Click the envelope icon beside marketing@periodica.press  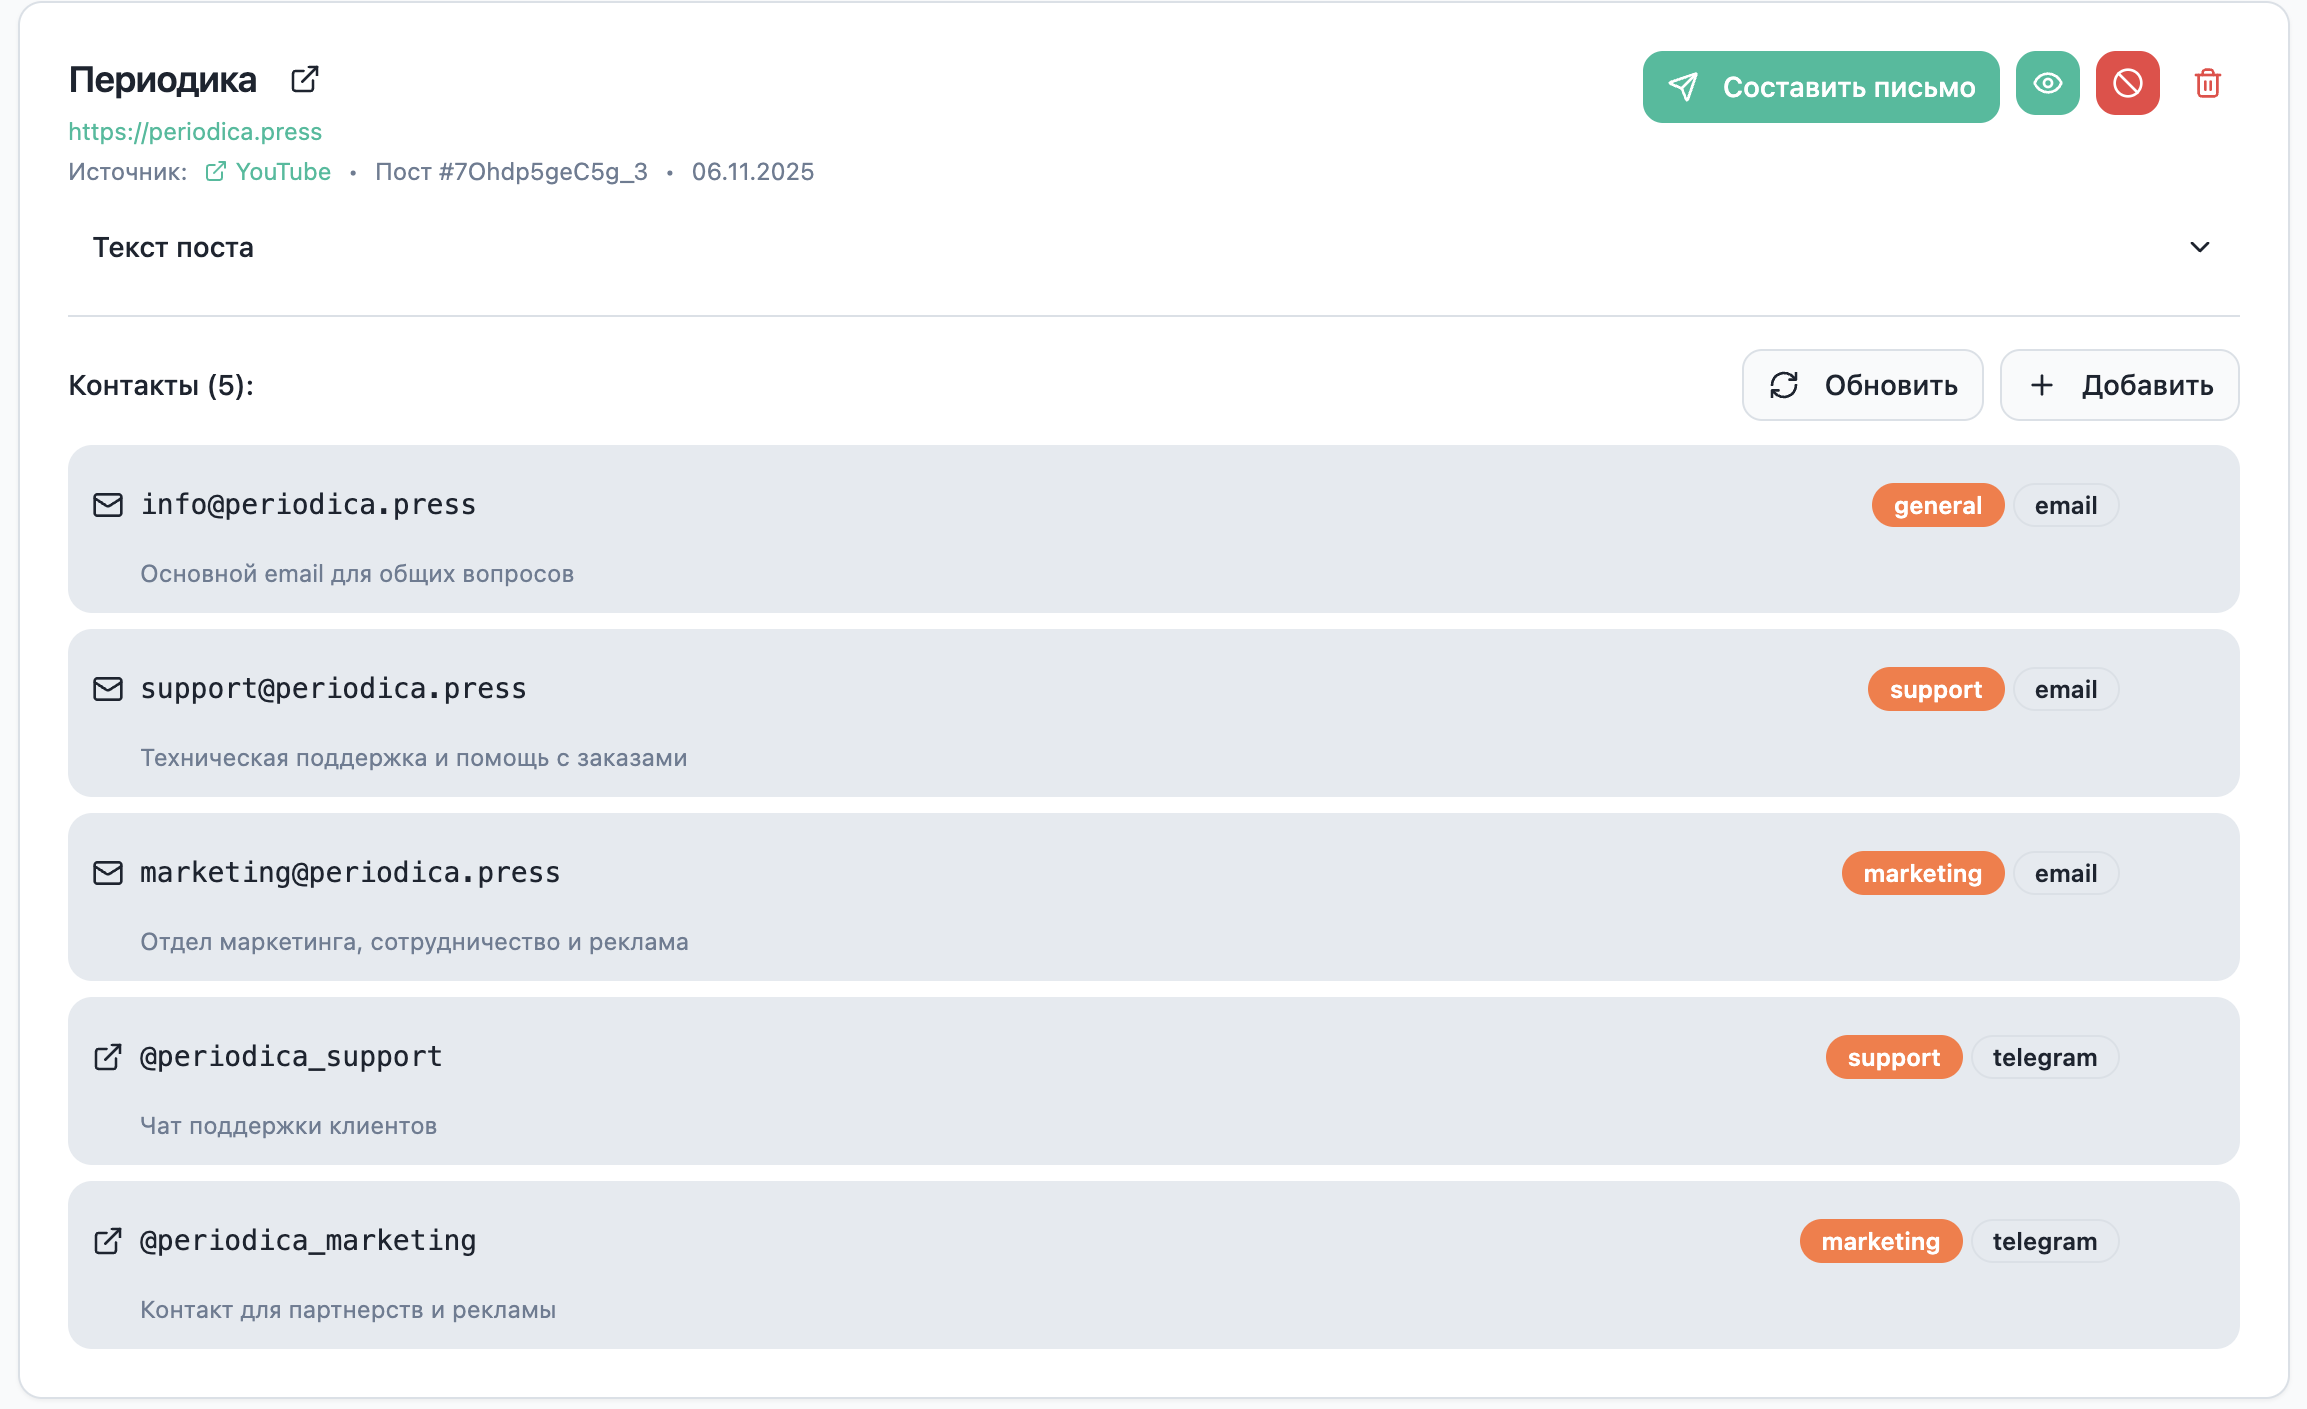(x=108, y=873)
